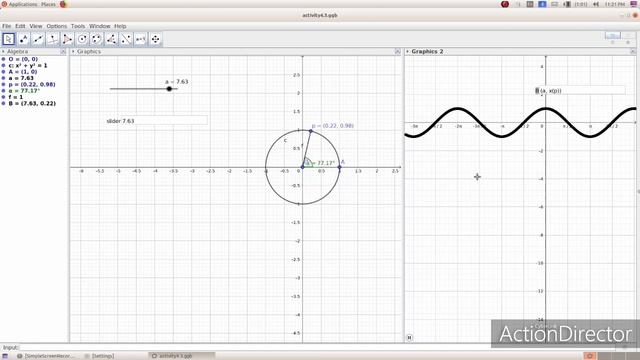Click the Firefox launcher in top panel
The width and height of the screenshot is (640, 360).
point(63,4)
